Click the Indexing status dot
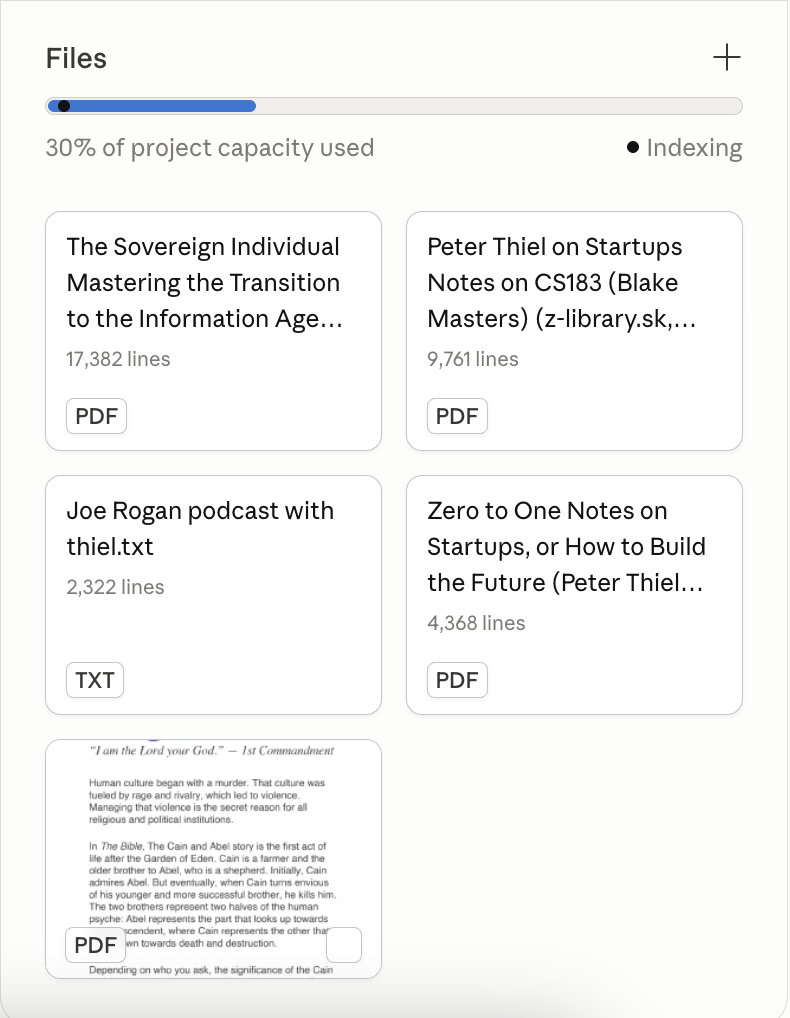This screenshot has width=790, height=1018. click(633, 148)
